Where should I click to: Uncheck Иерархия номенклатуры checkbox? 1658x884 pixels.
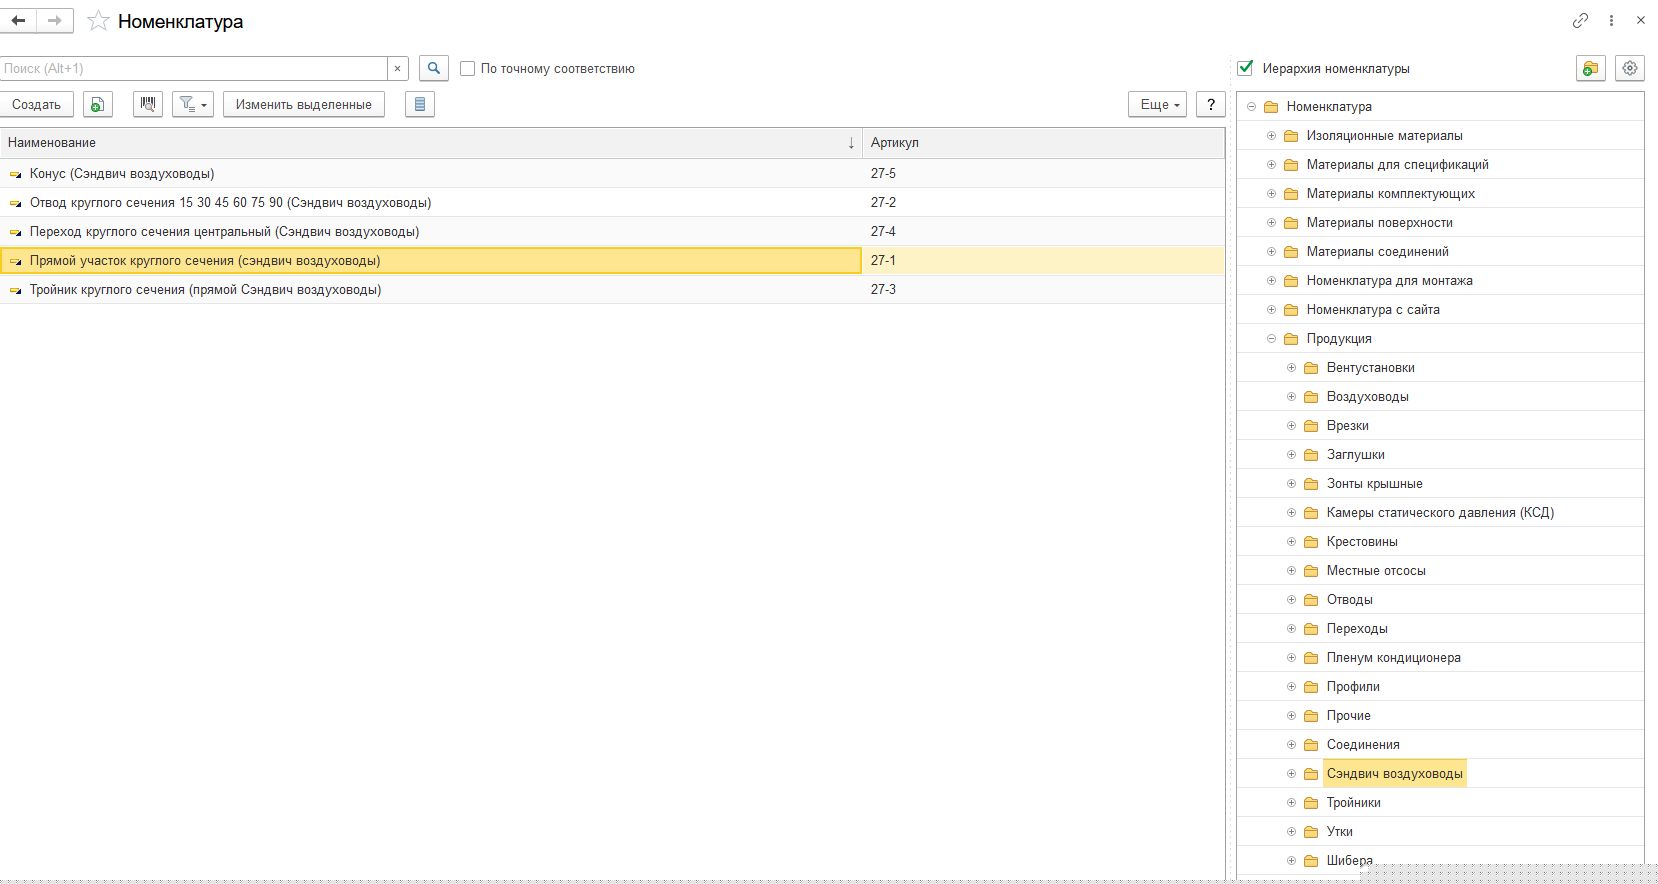[x=1245, y=68]
